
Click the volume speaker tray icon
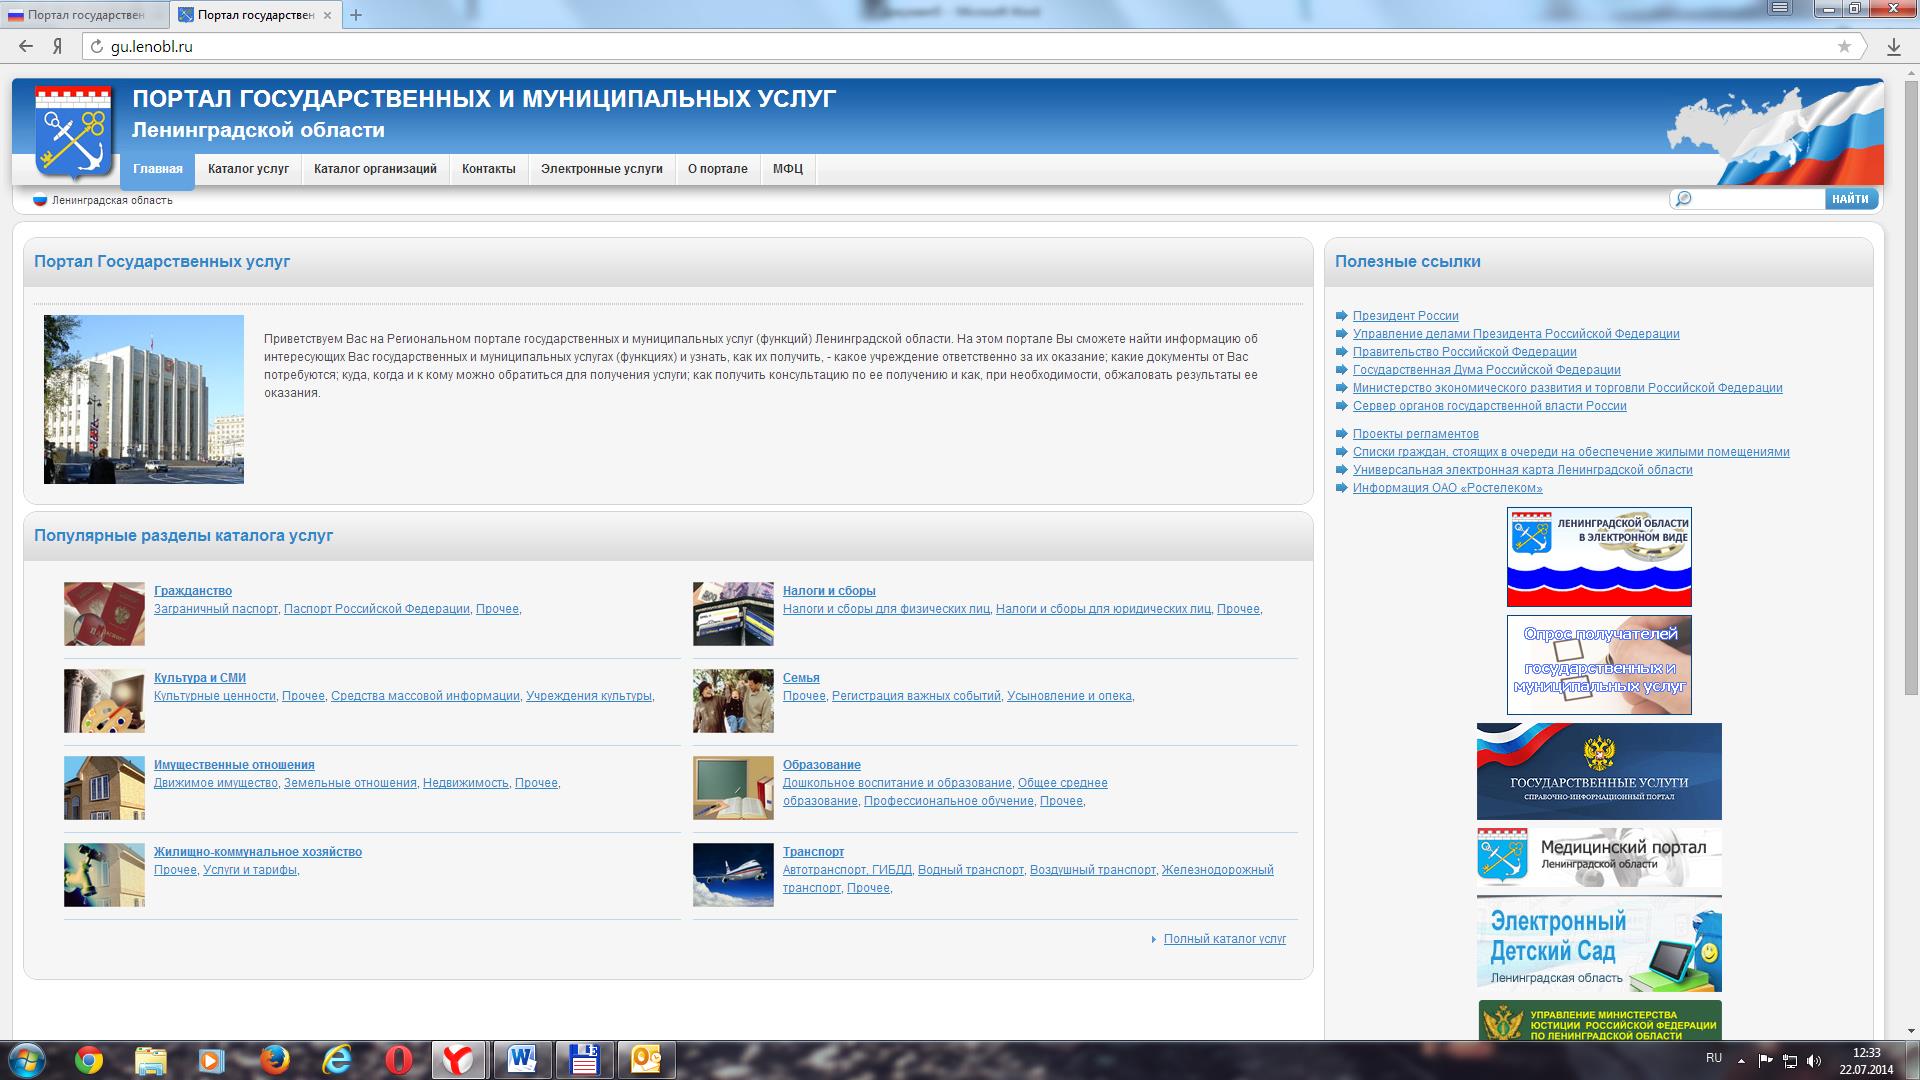(x=1814, y=1061)
